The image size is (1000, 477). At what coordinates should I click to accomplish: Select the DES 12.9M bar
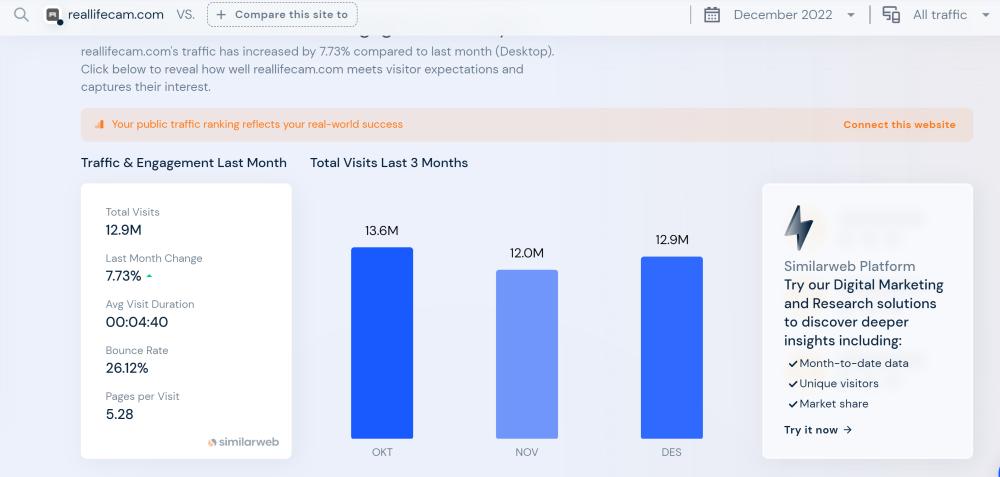671,348
